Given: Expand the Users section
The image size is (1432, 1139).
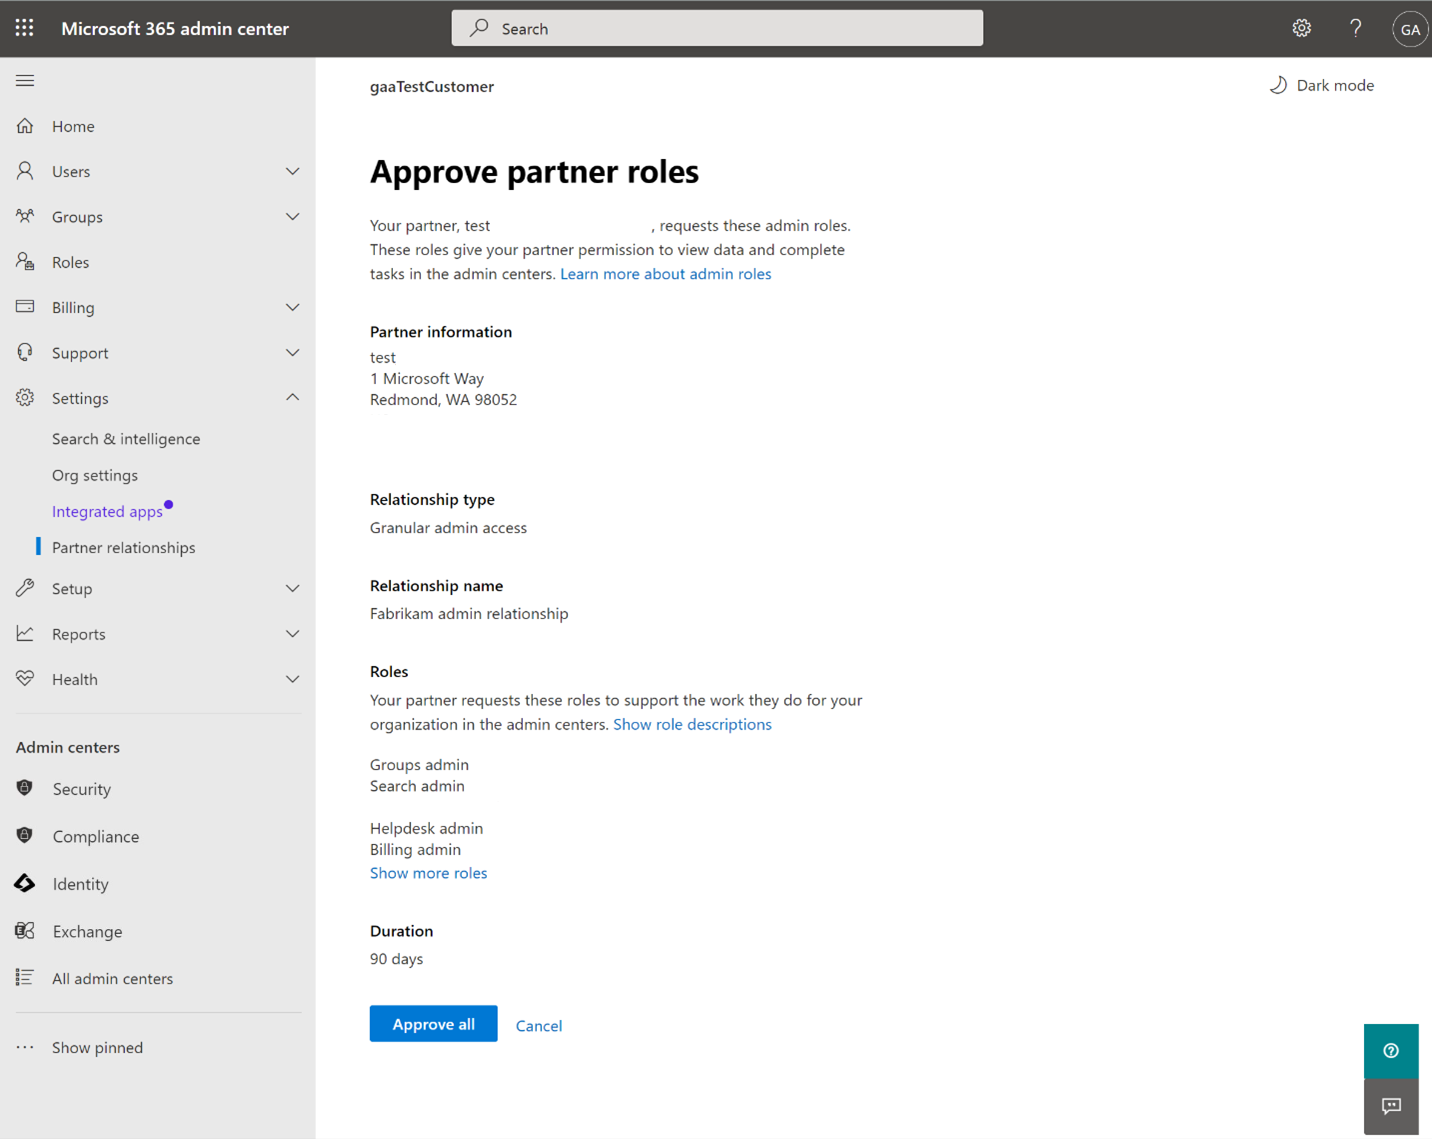Looking at the screenshot, I should click(292, 171).
